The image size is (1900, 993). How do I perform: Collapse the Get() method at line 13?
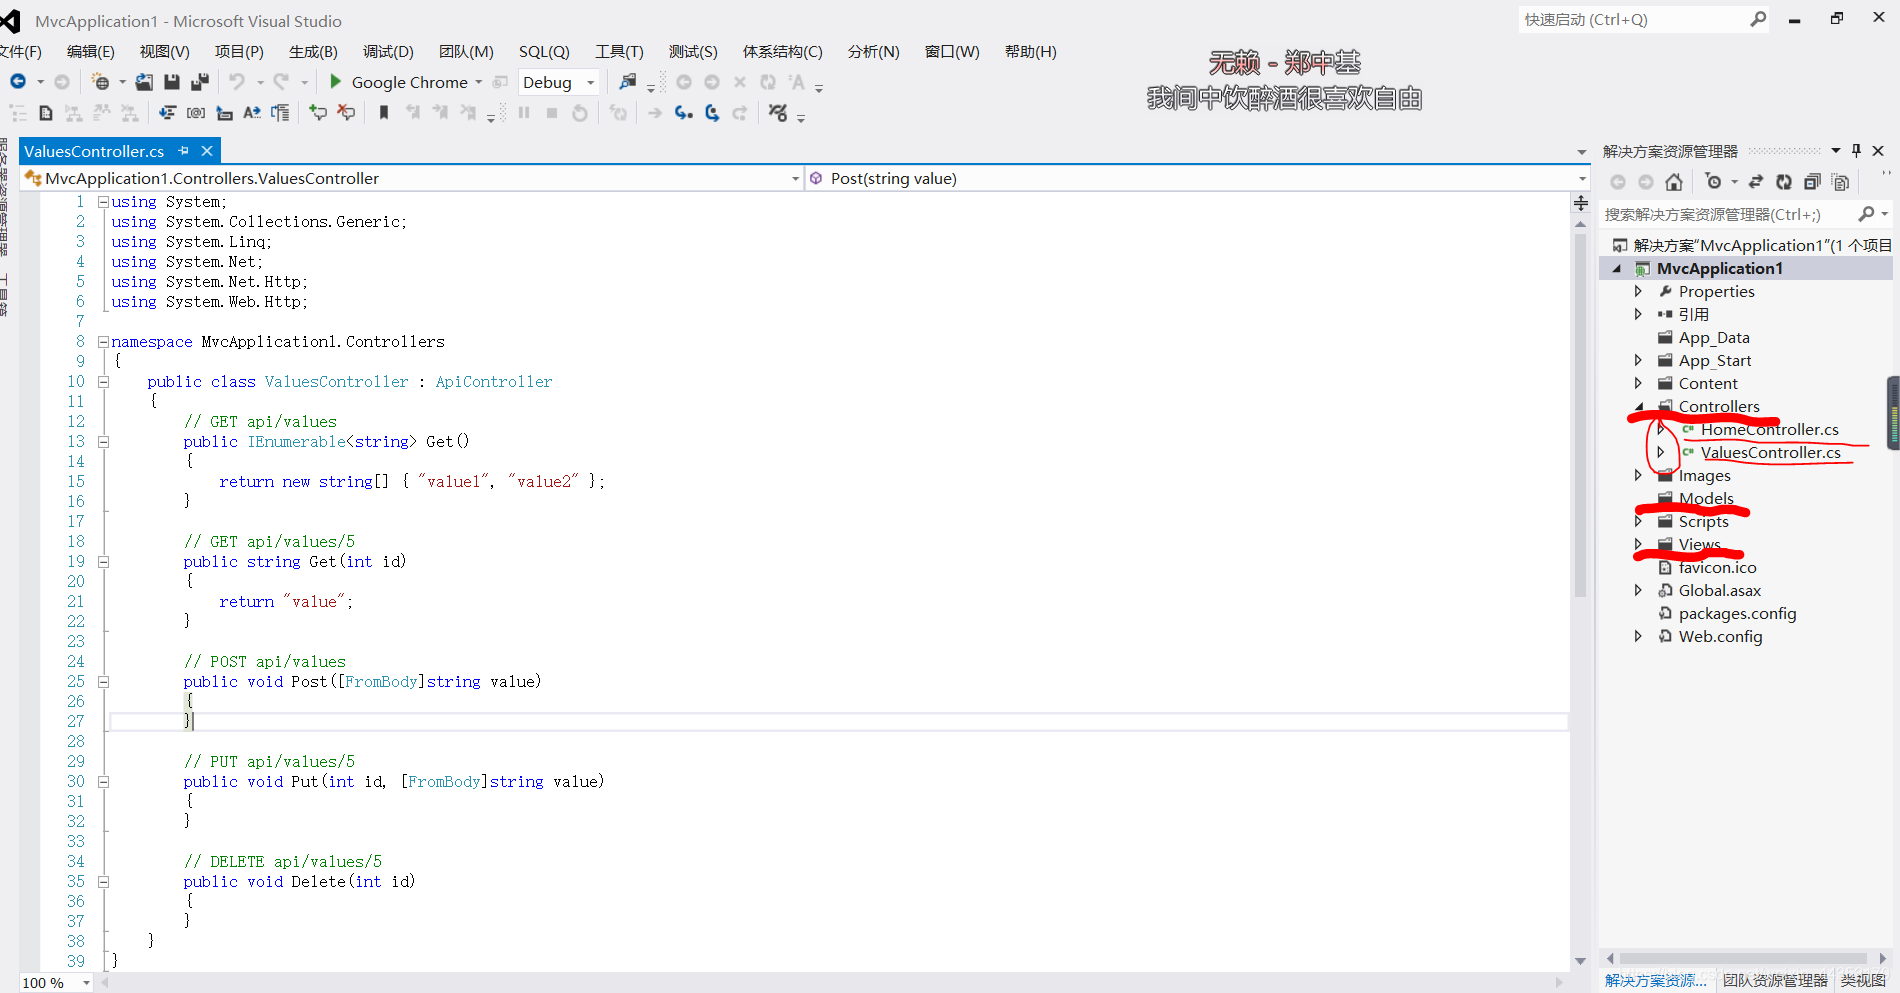pos(103,442)
